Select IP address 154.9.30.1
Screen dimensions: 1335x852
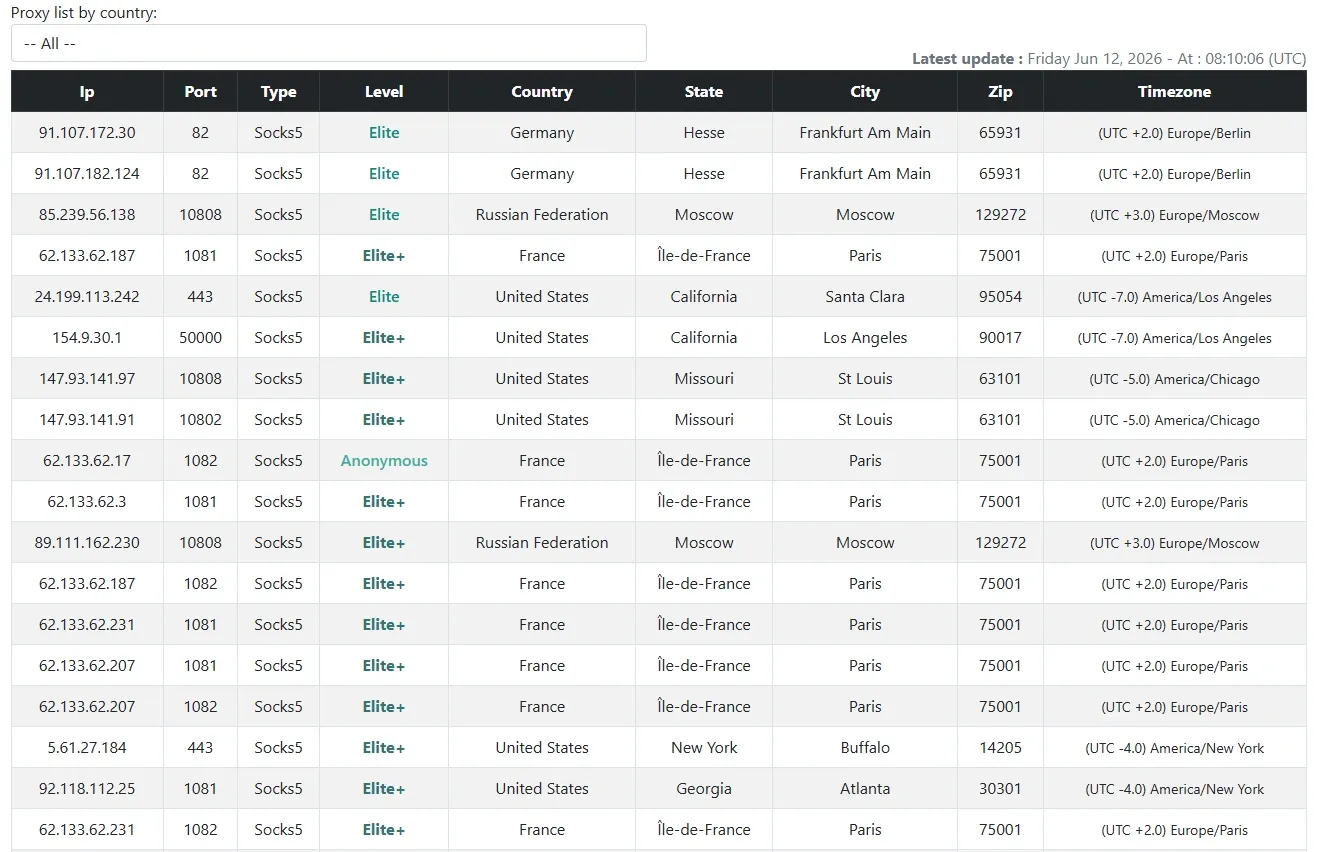coord(87,338)
